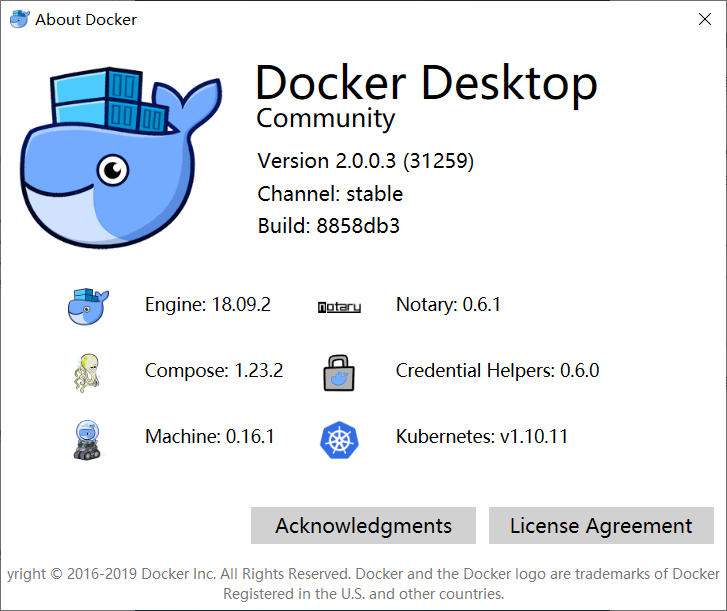727x611 pixels.
Task: Click the Kubernetes wheel icon
Action: pyautogui.click(x=339, y=440)
